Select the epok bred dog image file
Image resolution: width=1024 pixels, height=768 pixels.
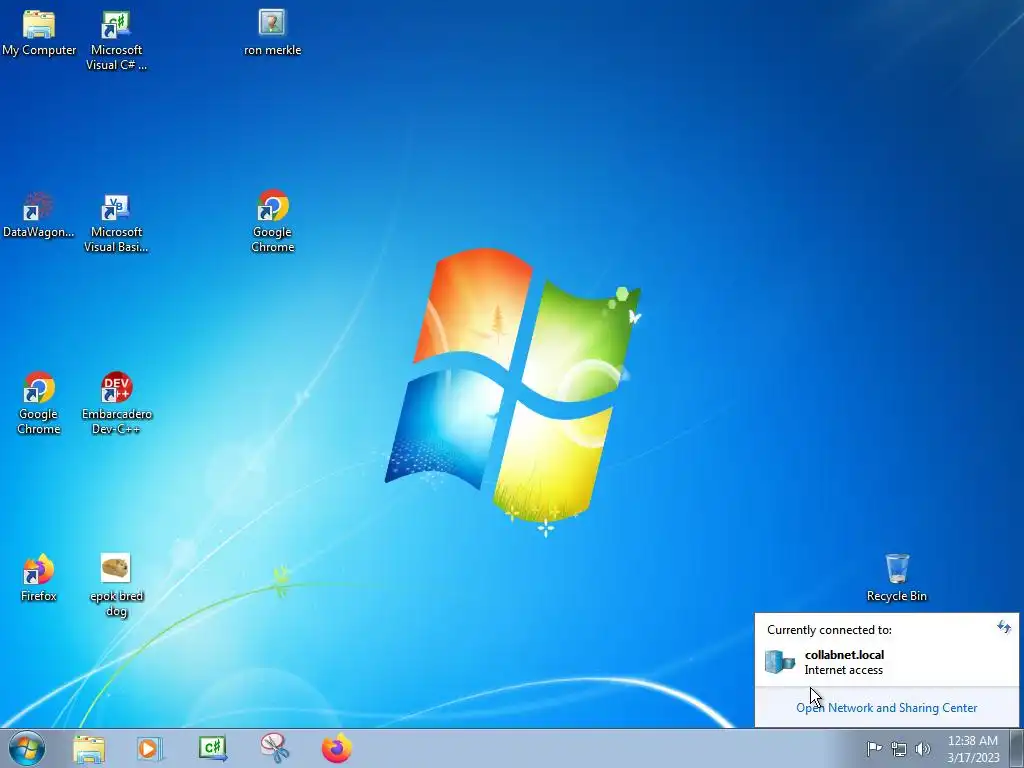pyautogui.click(x=116, y=585)
